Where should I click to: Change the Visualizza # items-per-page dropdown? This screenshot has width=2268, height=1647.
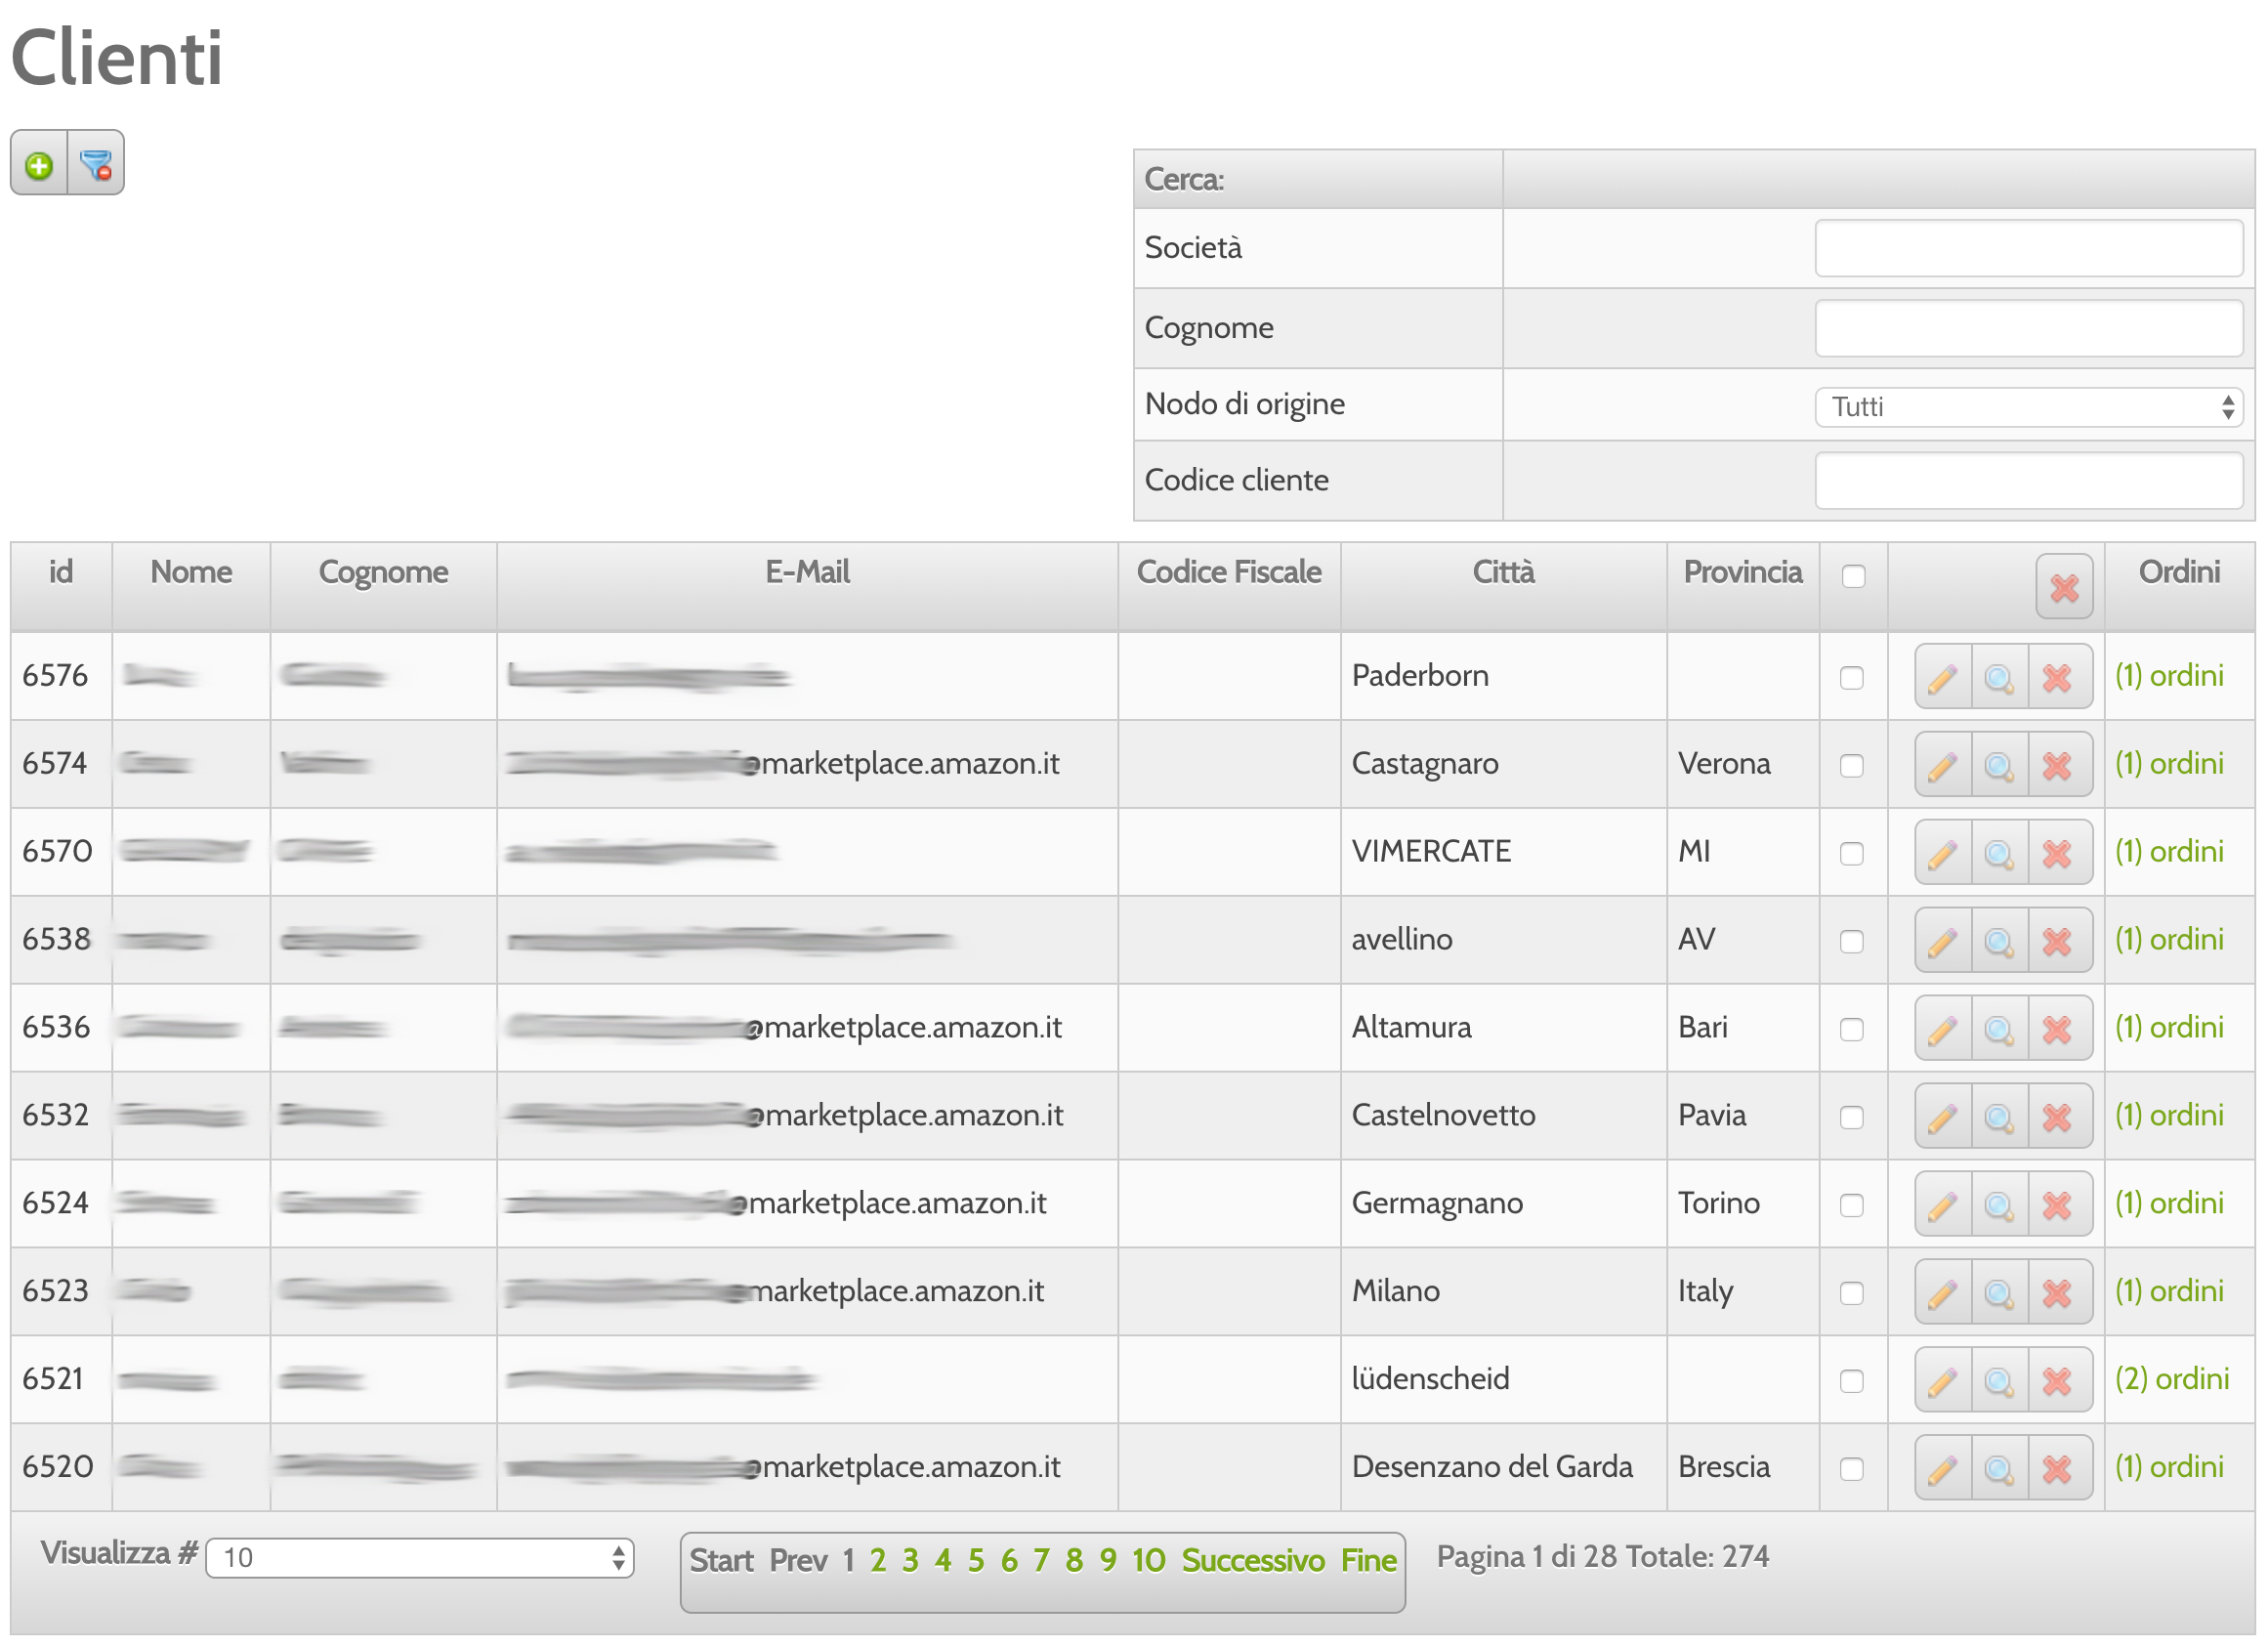418,1556
